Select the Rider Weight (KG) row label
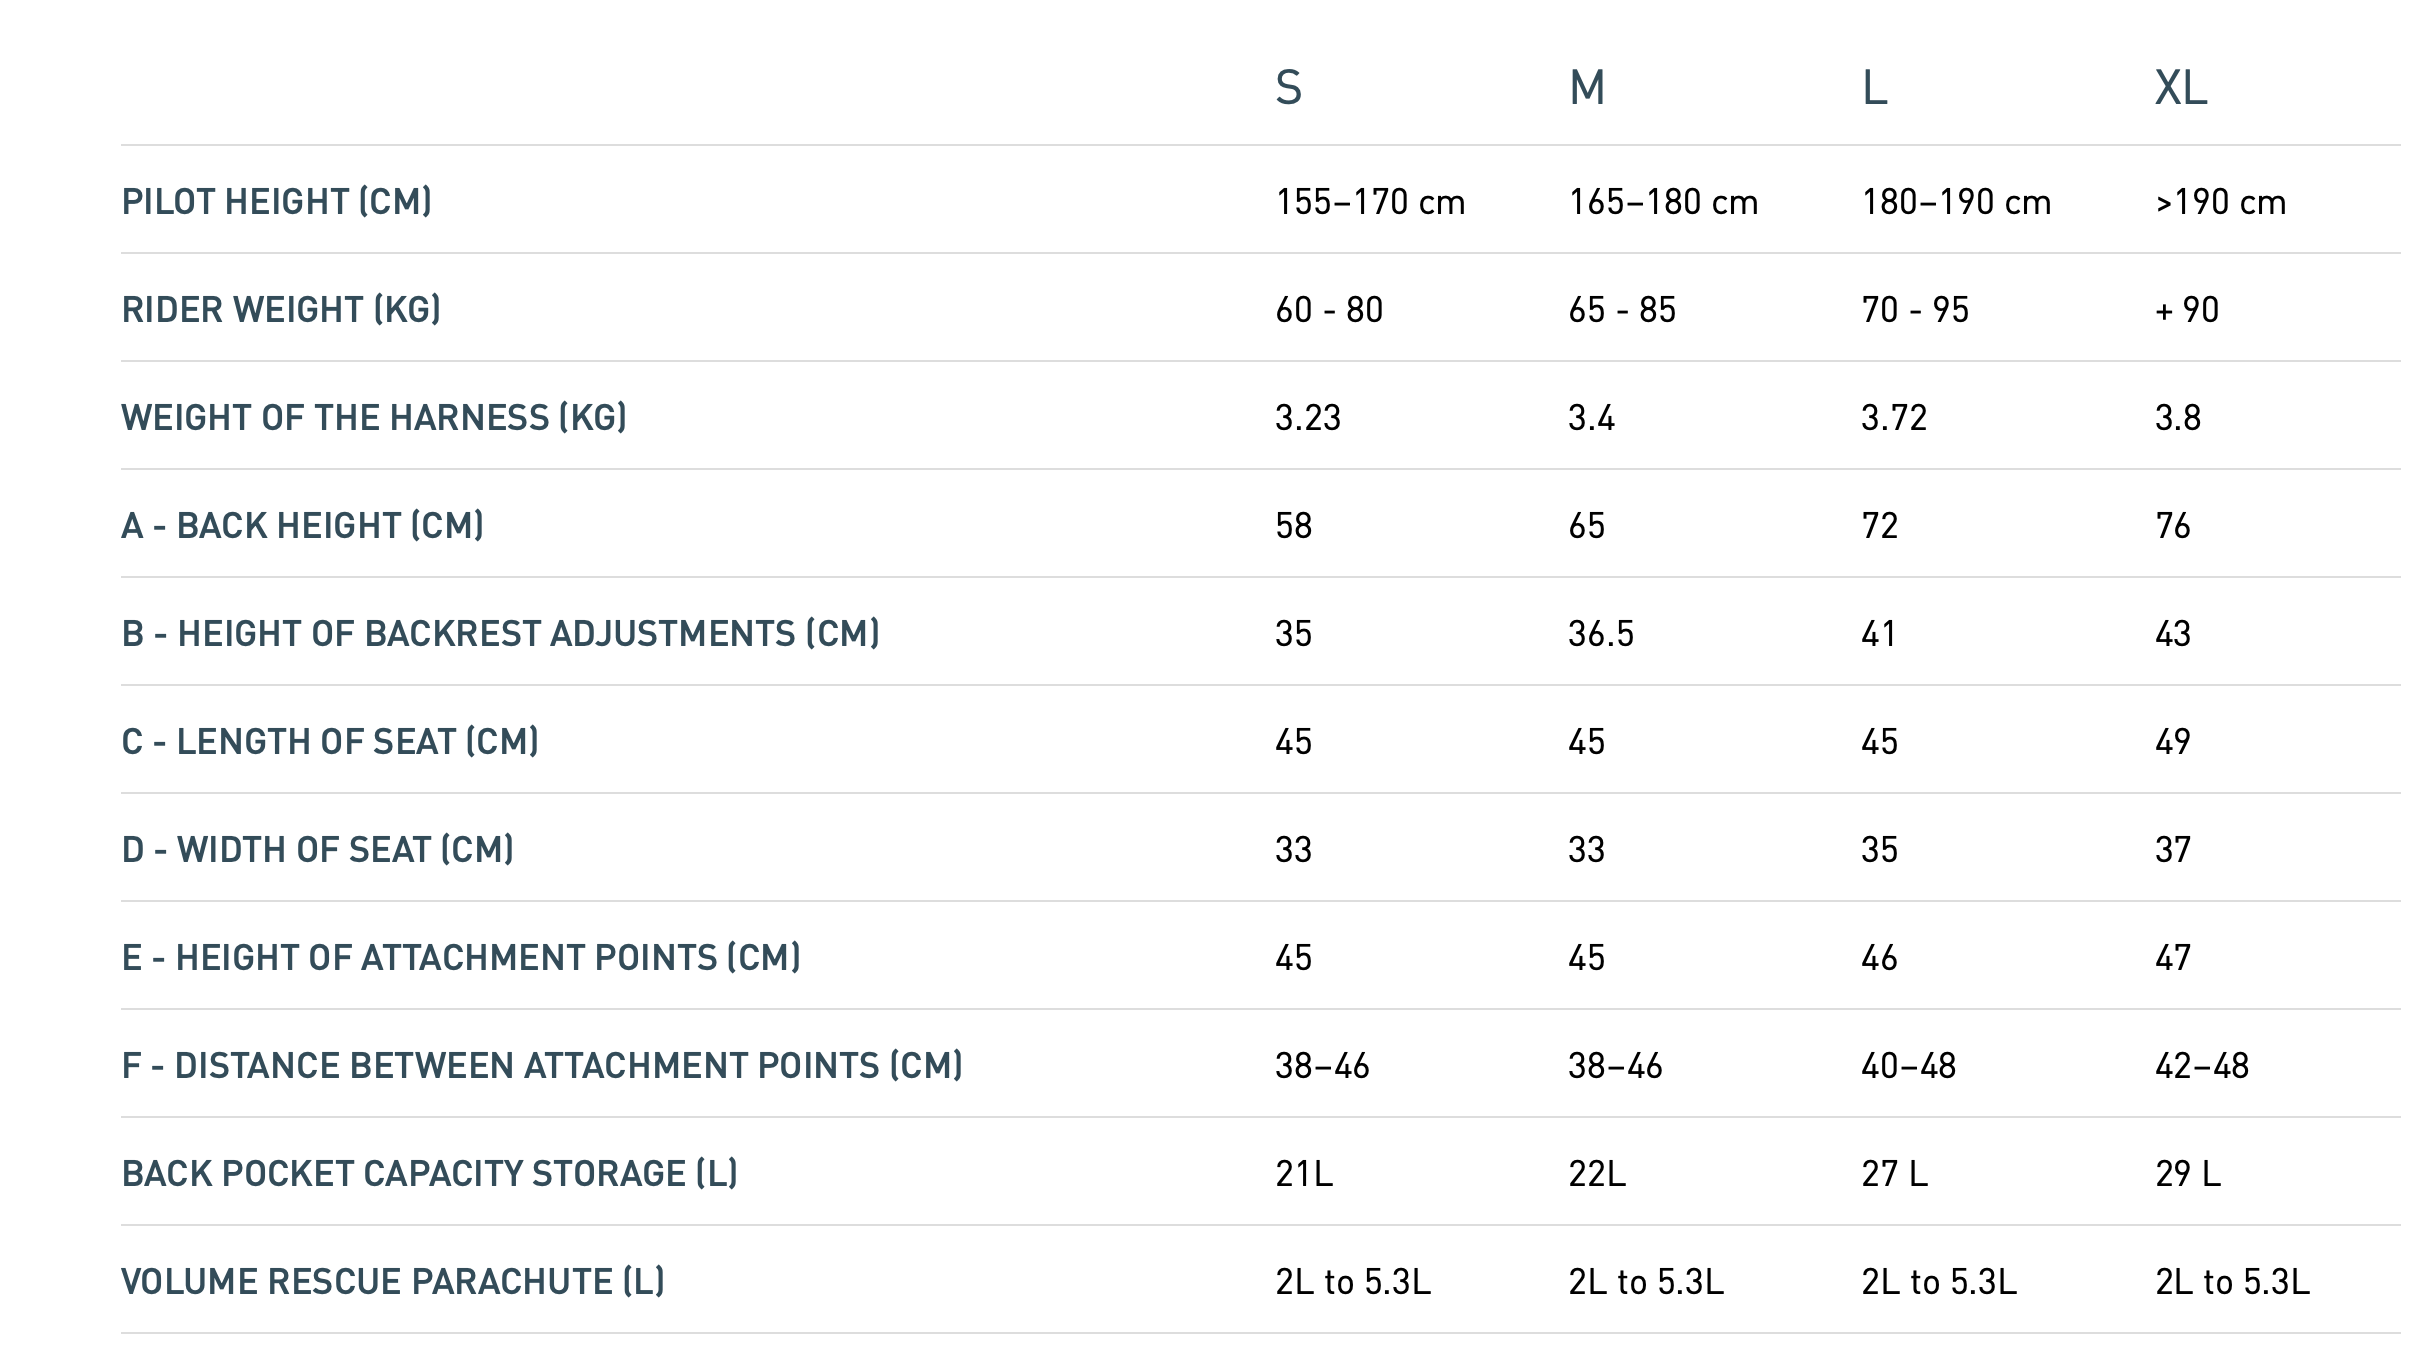2436x1350 pixels. point(281,310)
